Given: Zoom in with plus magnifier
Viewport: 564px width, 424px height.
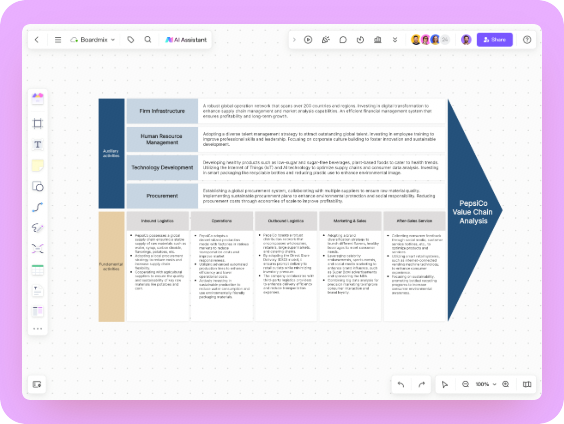Looking at the screenshot, I should pyautogui.click(x=505, y=384).
